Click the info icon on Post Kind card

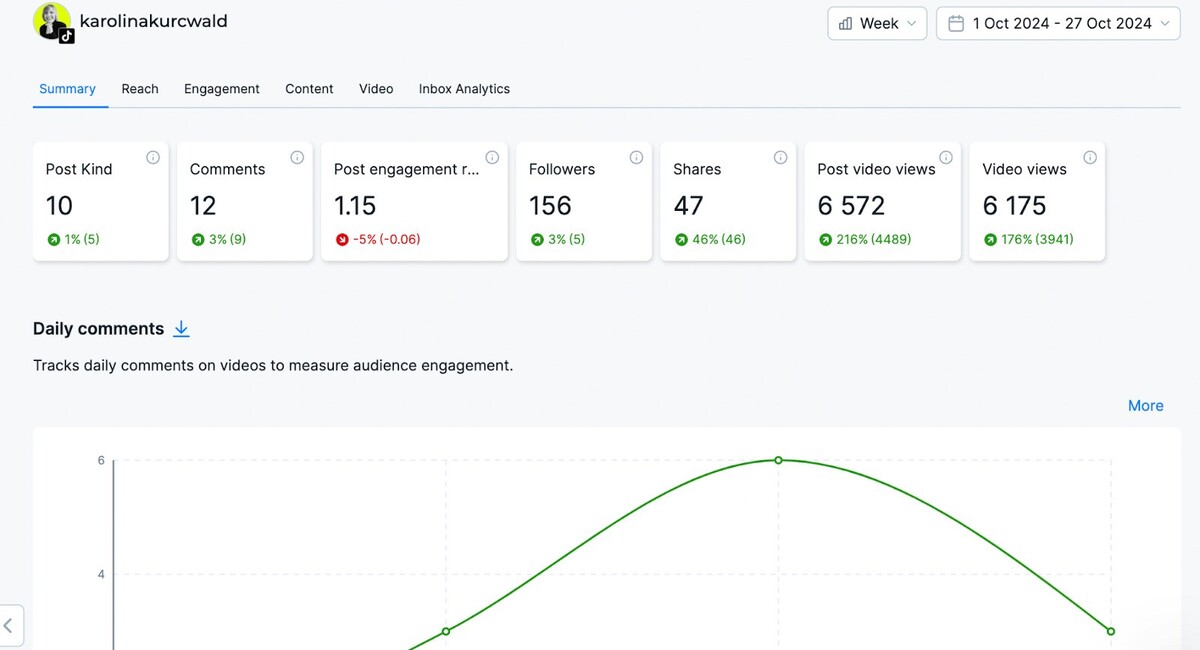click(x=153, y=157)
